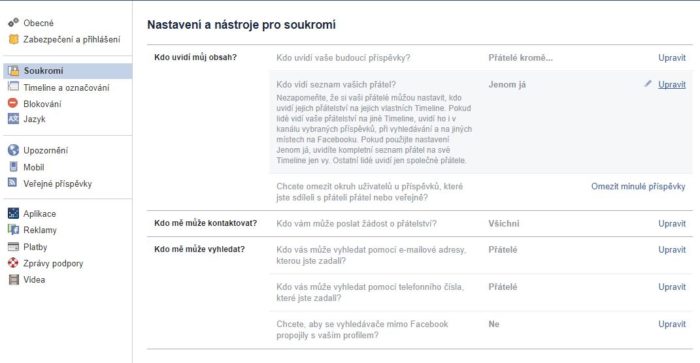The height and width of the screenshot is (363, 700).
Task: Open the Aplikace settings page
Action: (x=40, y=214)
